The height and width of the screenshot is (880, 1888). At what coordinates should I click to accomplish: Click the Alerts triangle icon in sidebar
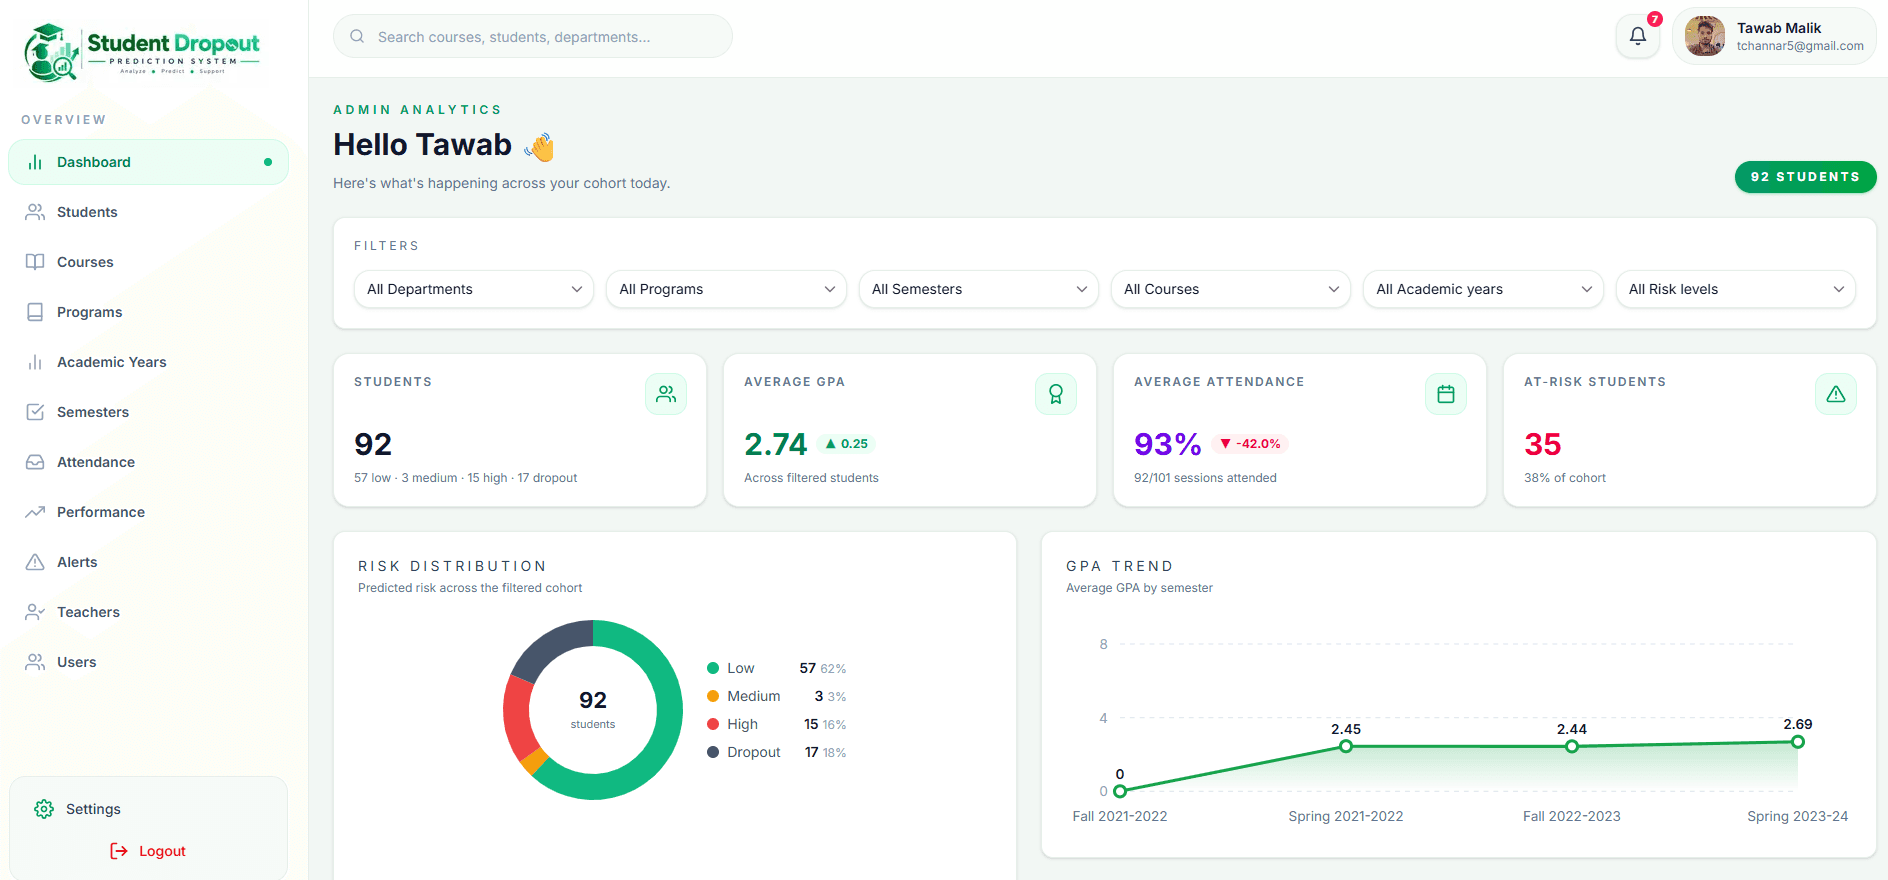(35, 562)
